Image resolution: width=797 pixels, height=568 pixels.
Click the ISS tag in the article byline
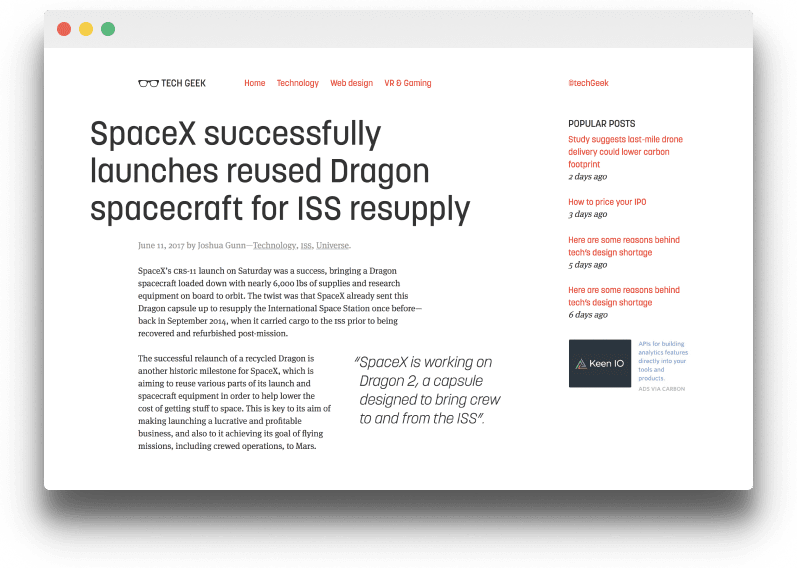click(x=305, y=246)
